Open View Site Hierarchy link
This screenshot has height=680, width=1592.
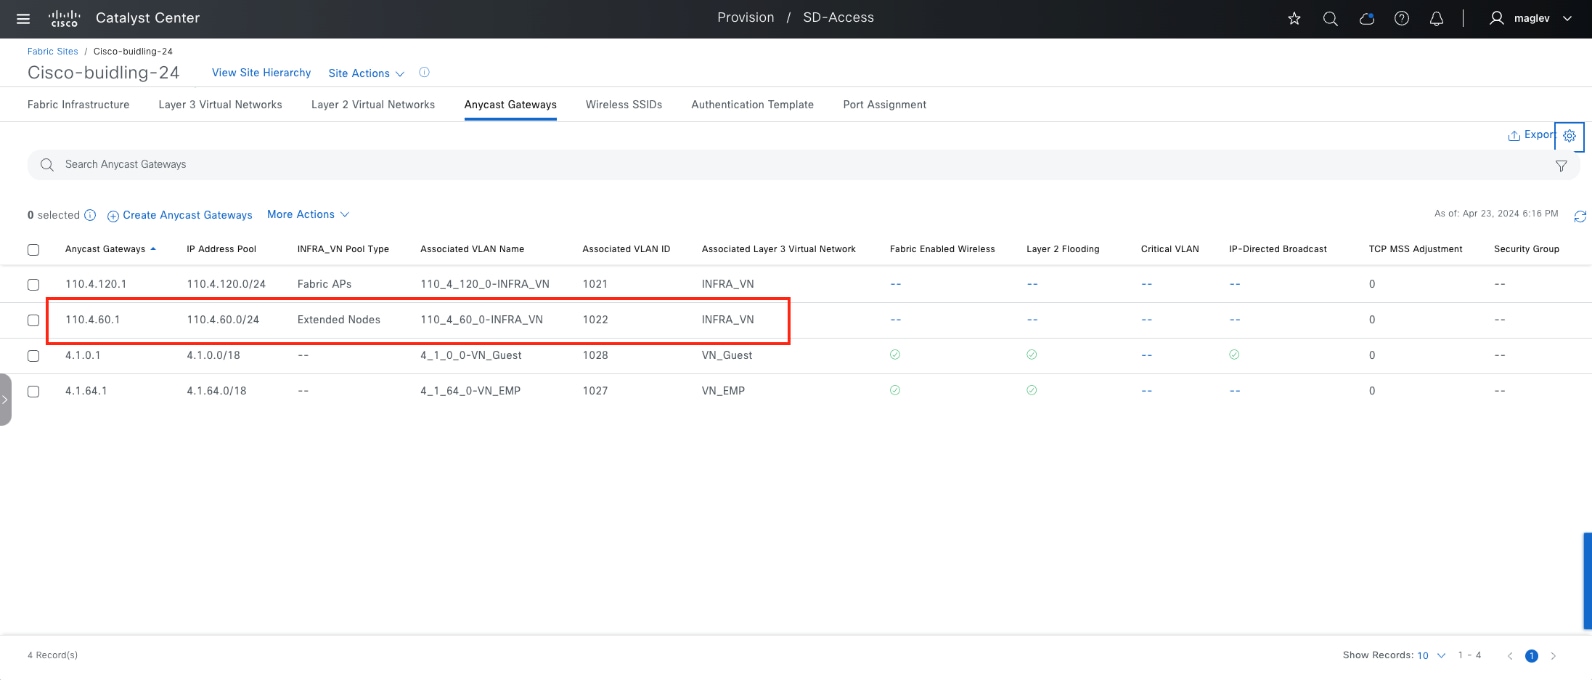(261, 73)
